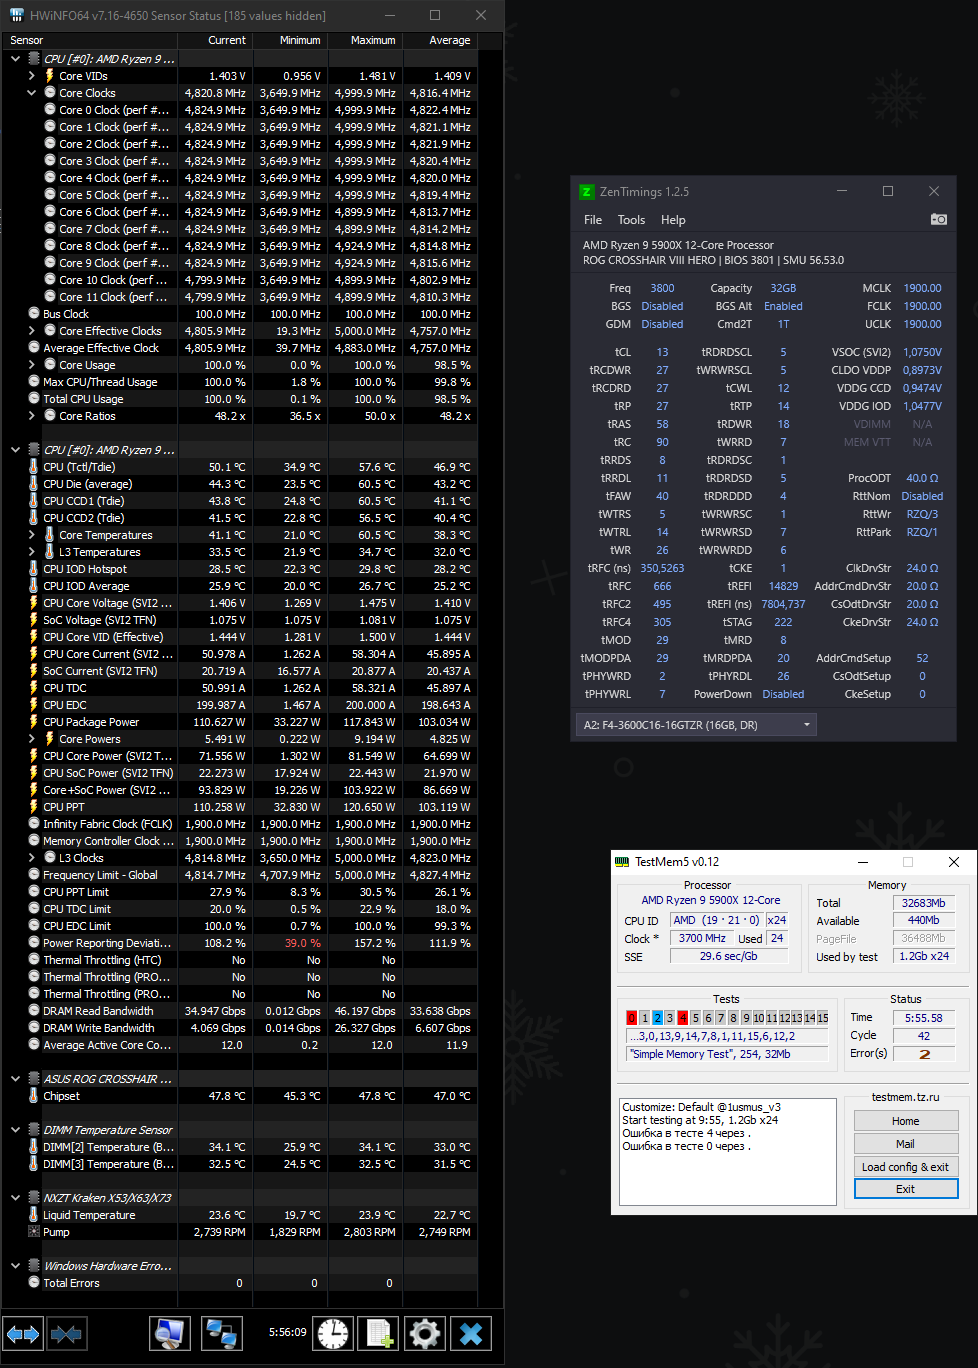Screen dimensions: 978x1368
Task: Click the Current column header
Action: click(215, 40)
